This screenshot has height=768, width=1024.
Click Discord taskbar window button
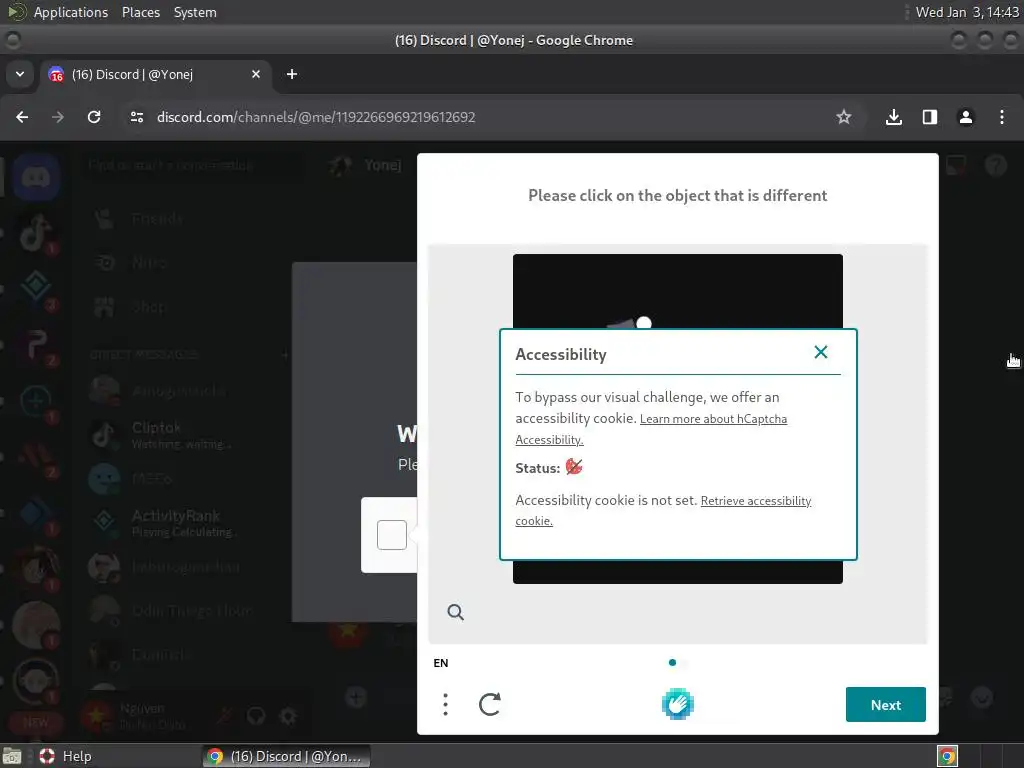click(286, 756)
